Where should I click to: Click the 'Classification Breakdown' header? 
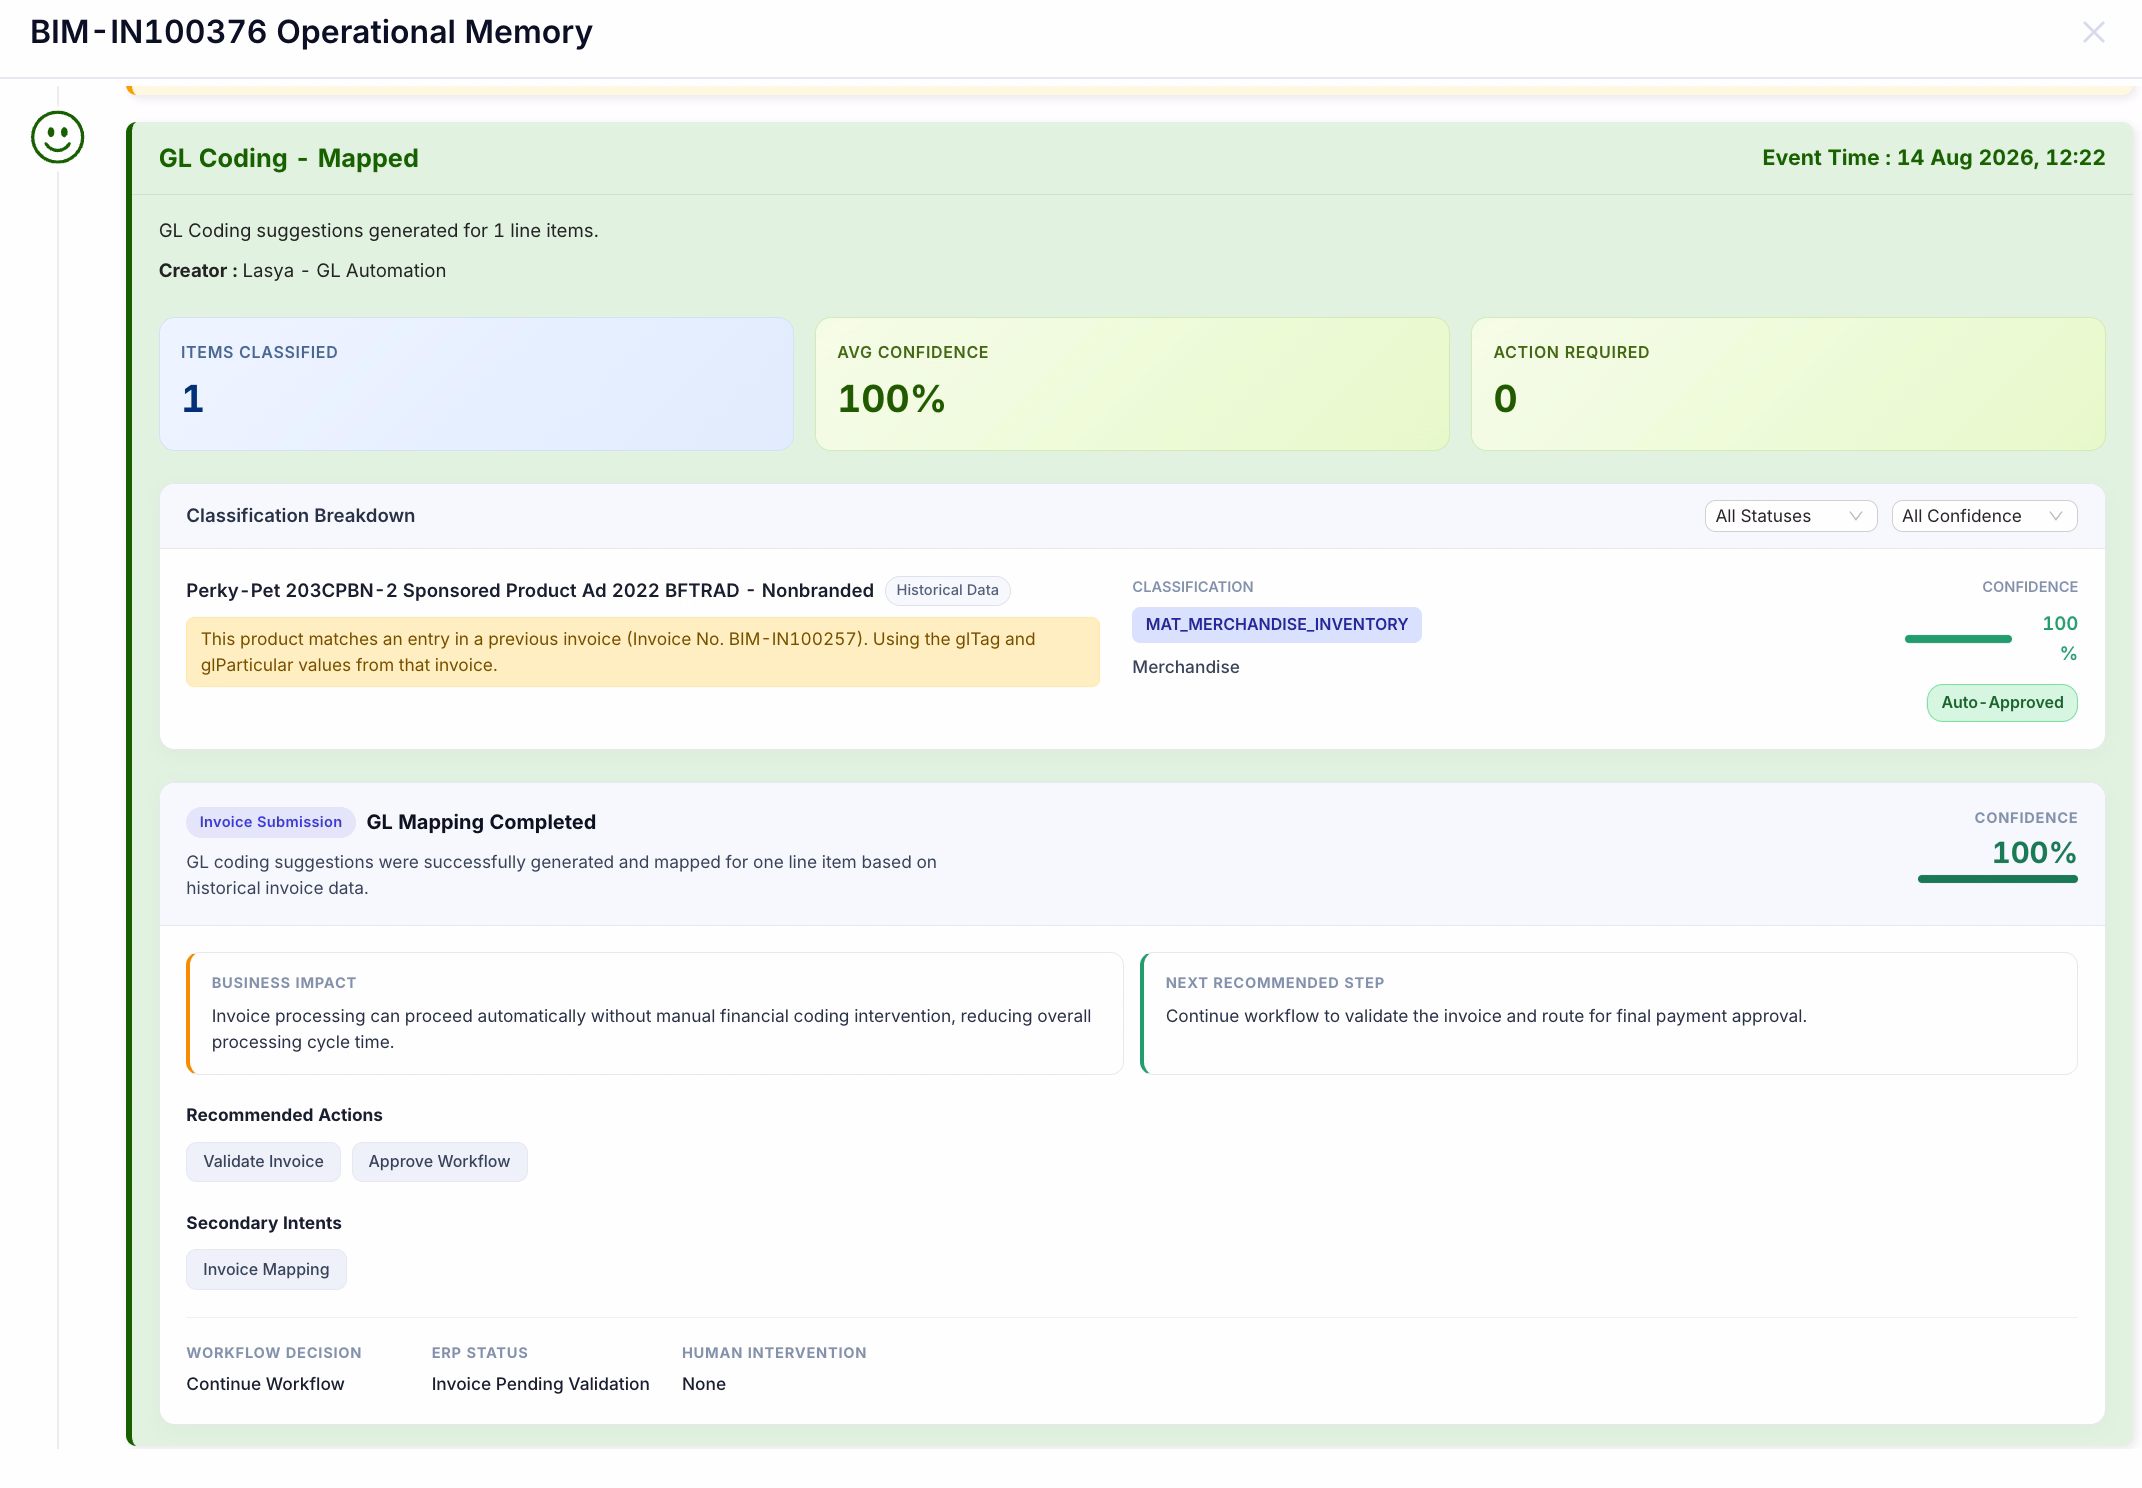(300, 516)
